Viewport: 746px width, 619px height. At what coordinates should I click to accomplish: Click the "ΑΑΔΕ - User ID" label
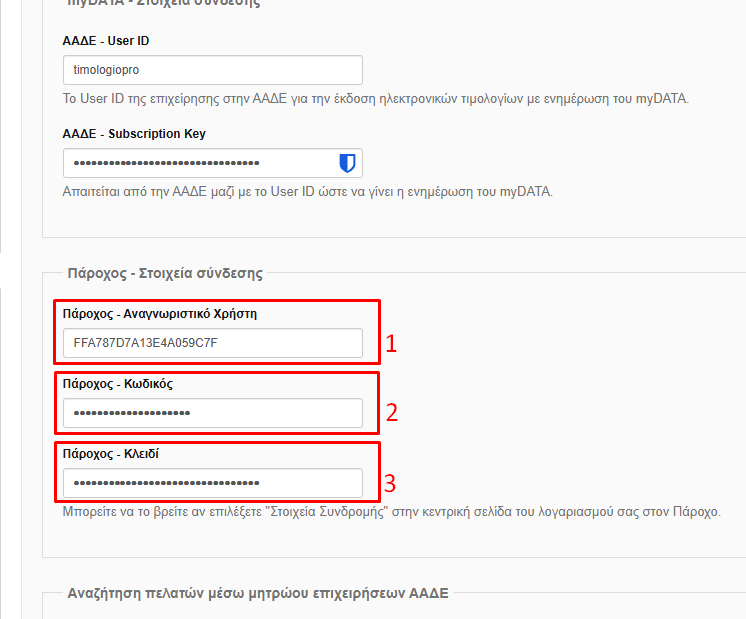[x=106, y=41]
